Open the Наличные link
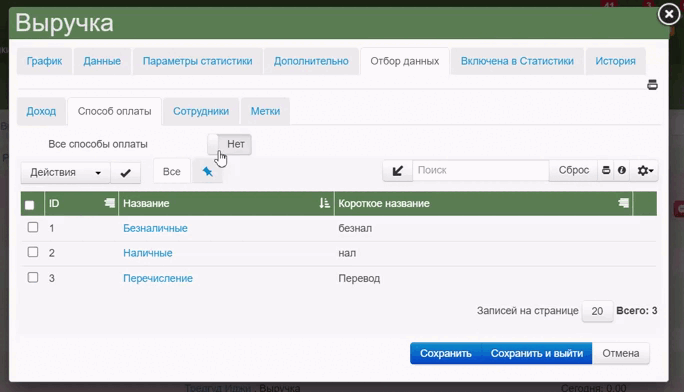Image resolution: width=684 pixels, height=392 pixels. 147,253
